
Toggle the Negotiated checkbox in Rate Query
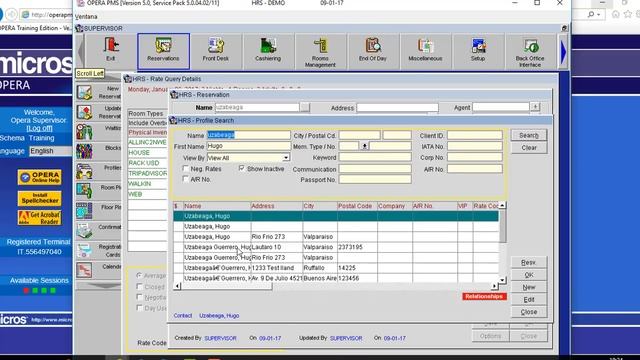click(x=139, y=297)
